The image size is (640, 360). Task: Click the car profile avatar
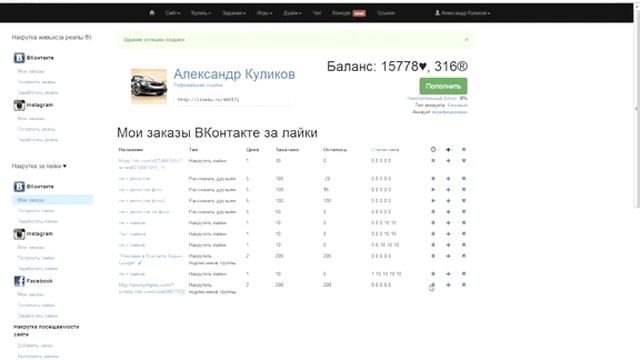(x=149, y=86)
